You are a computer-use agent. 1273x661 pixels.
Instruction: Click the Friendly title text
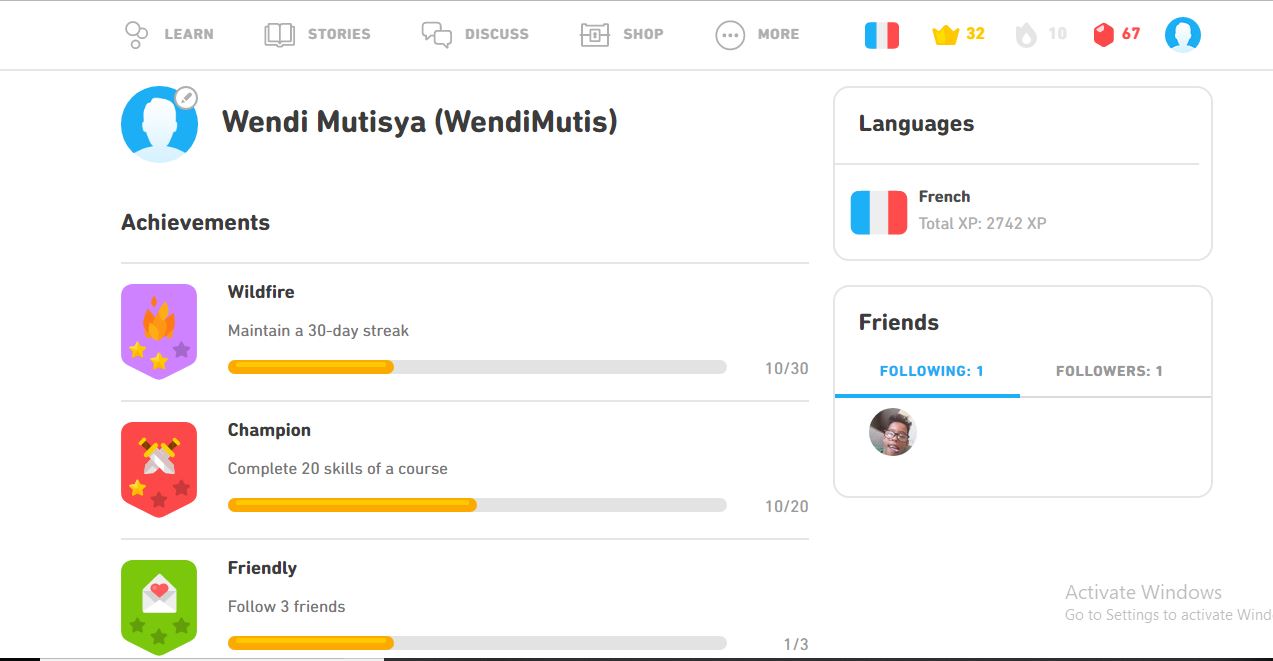[262, 568]
